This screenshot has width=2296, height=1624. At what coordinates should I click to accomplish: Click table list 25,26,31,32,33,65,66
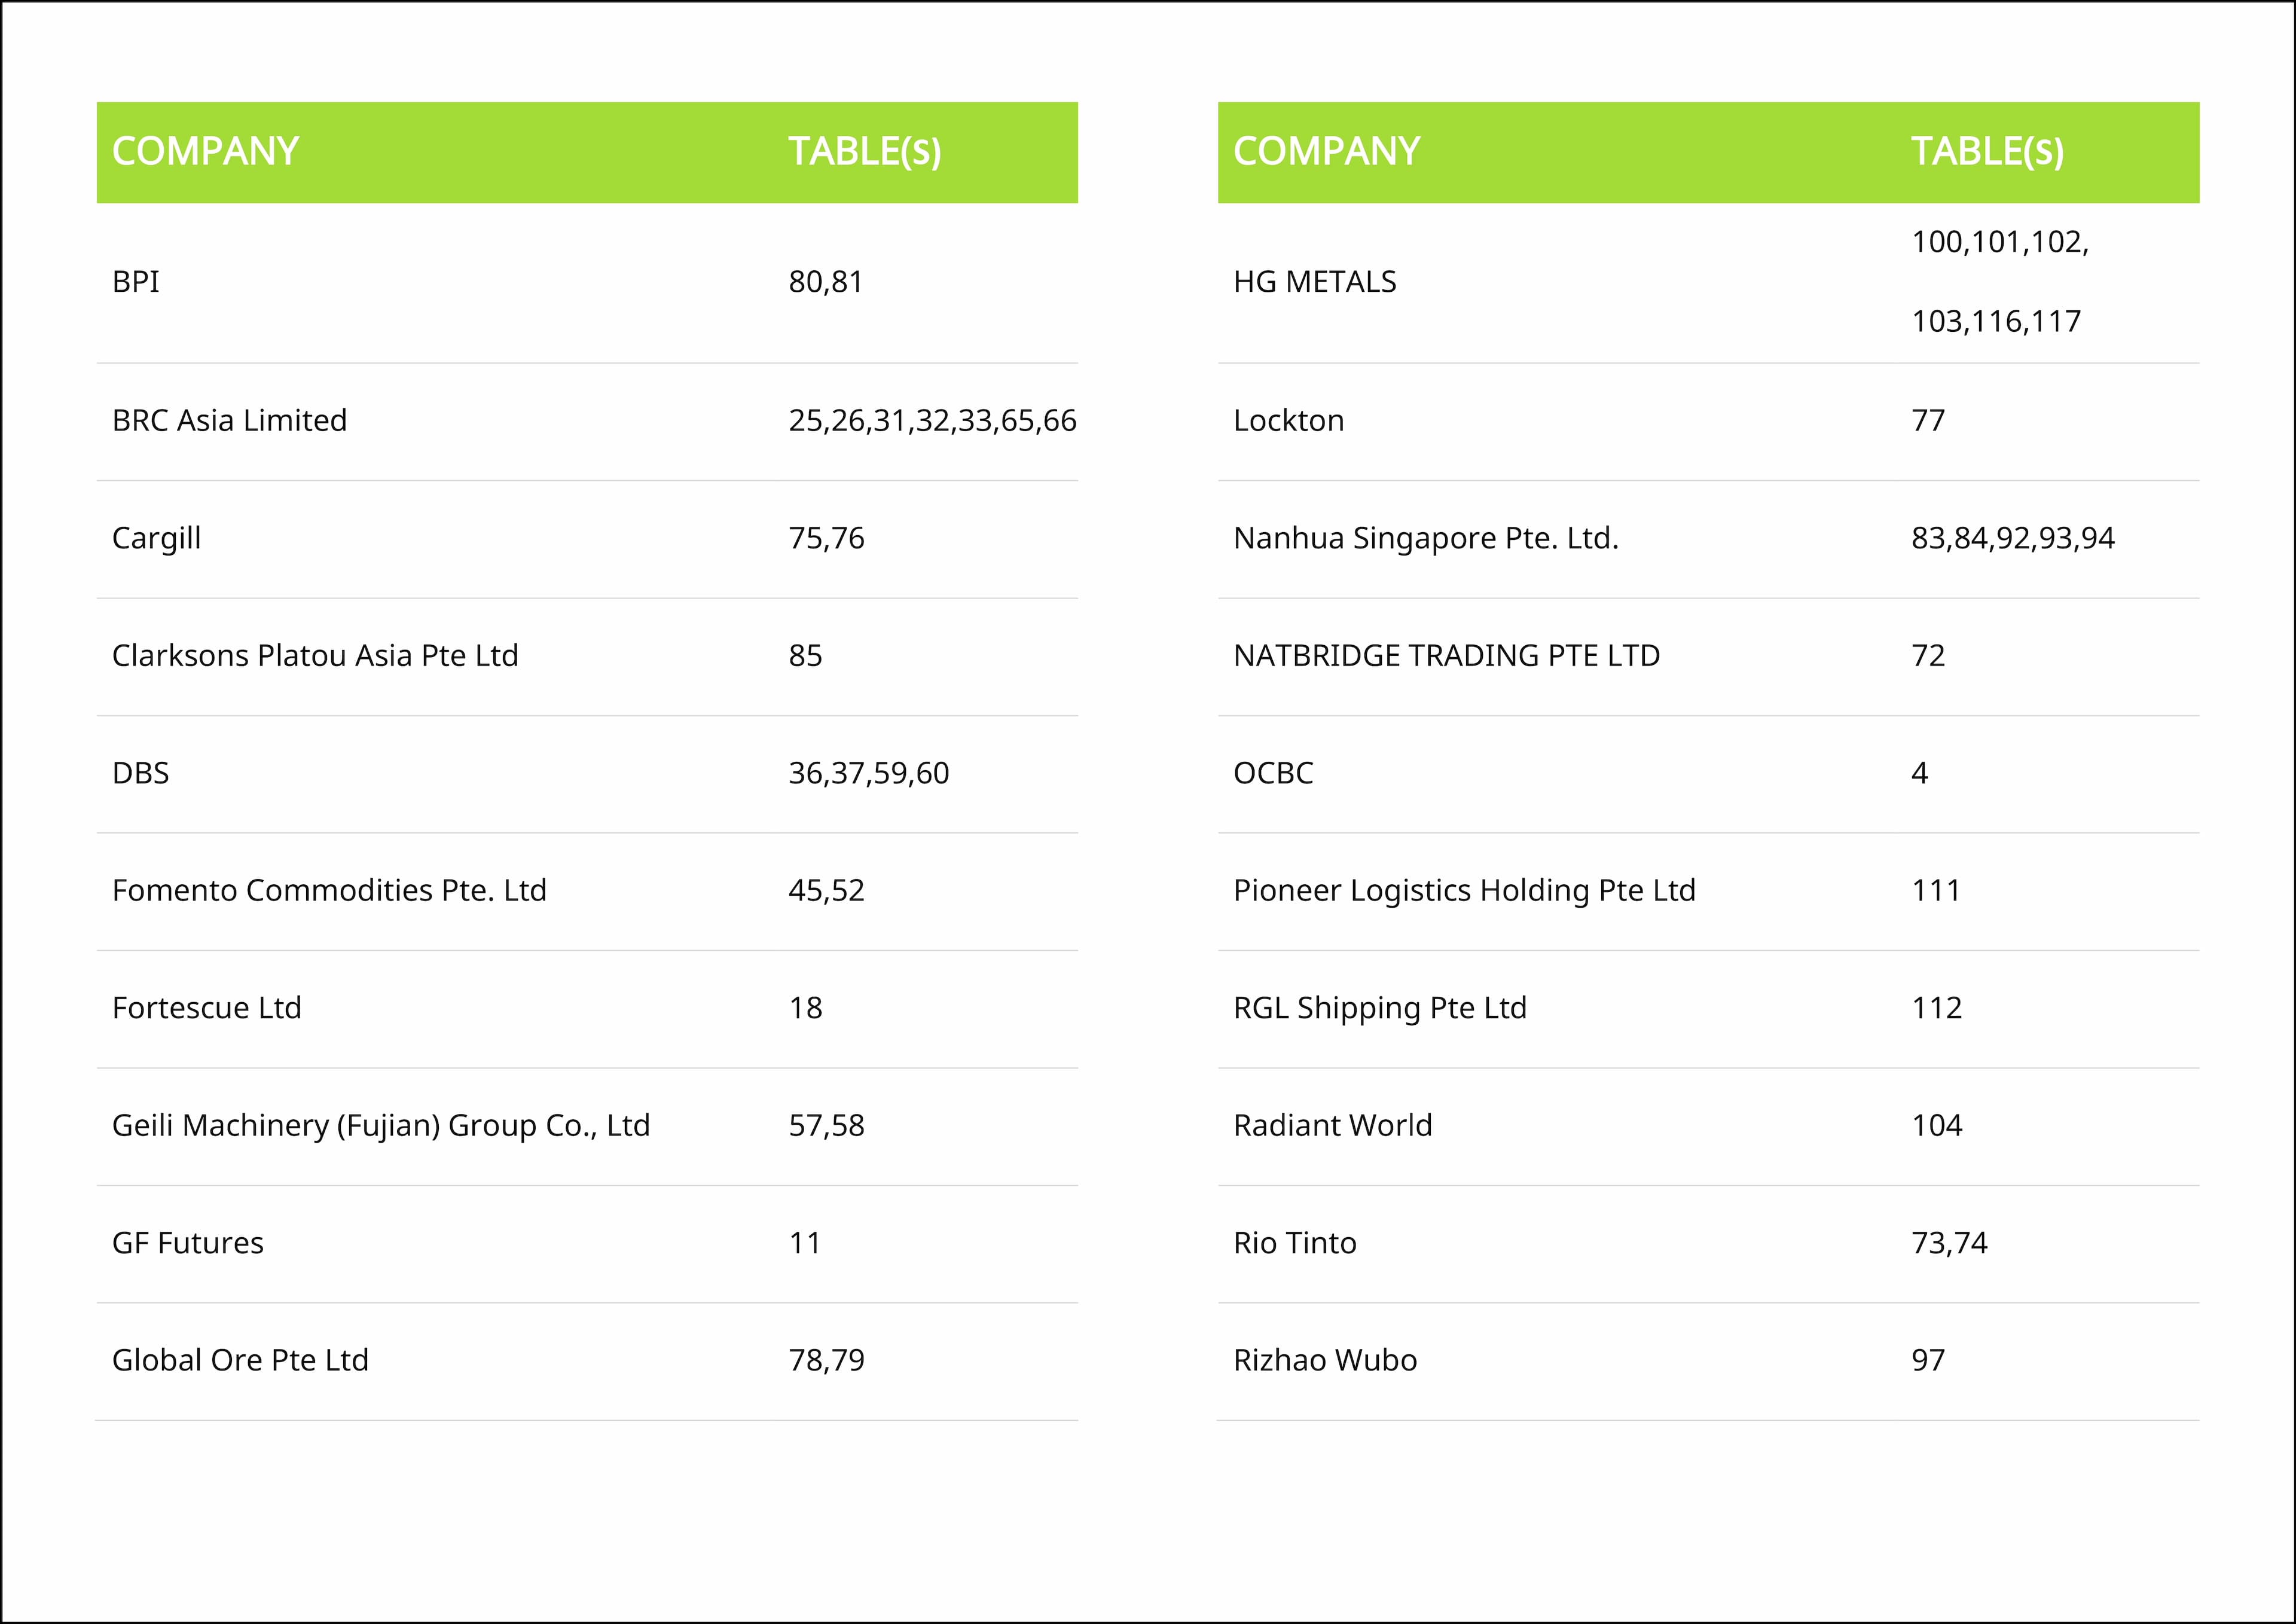(x=932, y=421)
